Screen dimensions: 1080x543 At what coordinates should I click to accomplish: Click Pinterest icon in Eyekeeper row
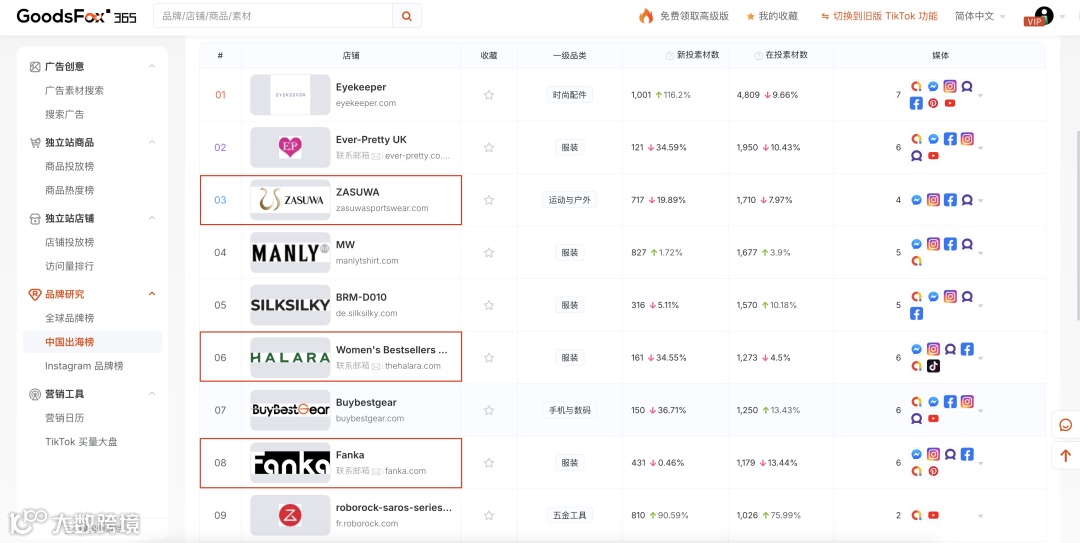933,103
